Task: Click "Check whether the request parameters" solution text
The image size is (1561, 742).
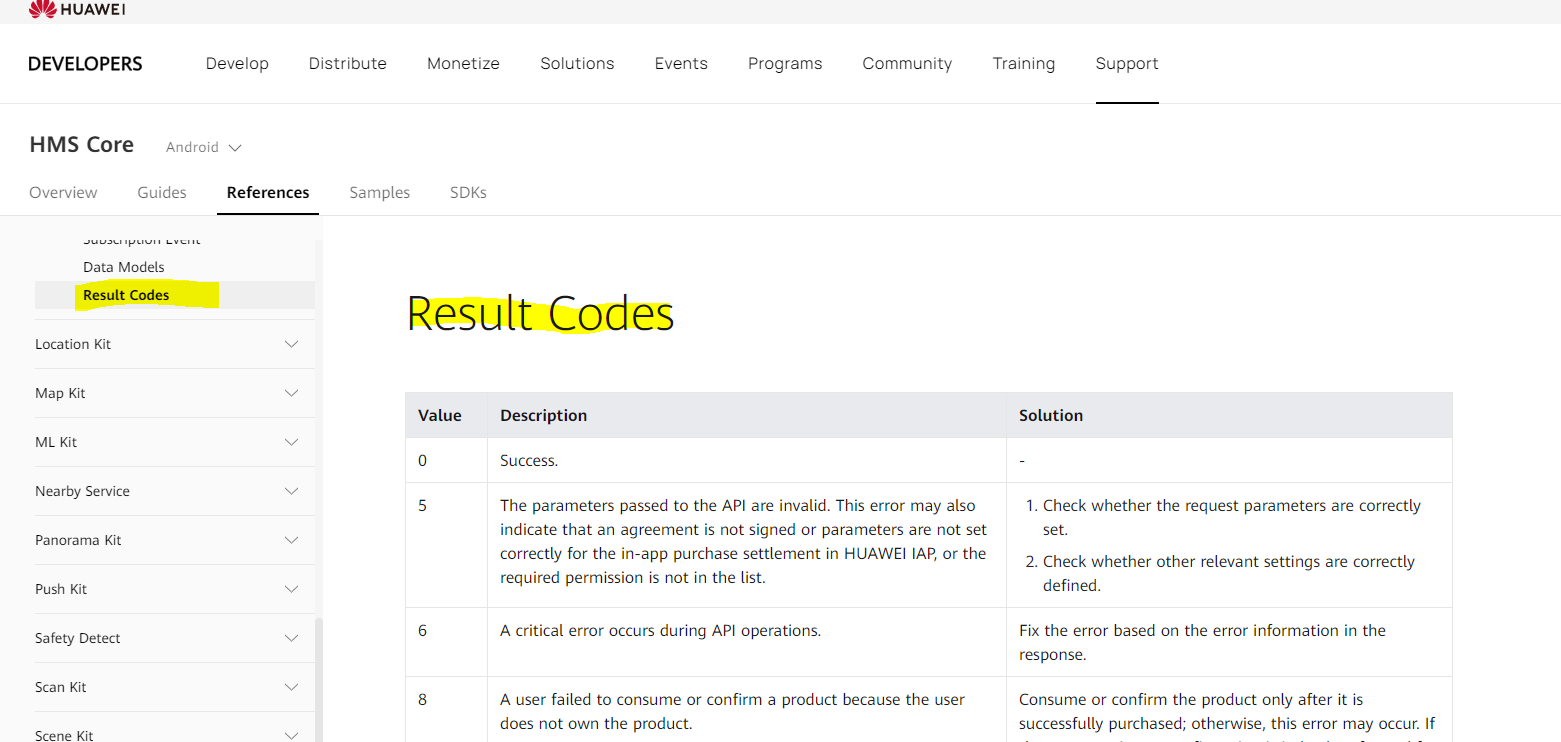Action: pyautogui.click(x=1232, y=517)
